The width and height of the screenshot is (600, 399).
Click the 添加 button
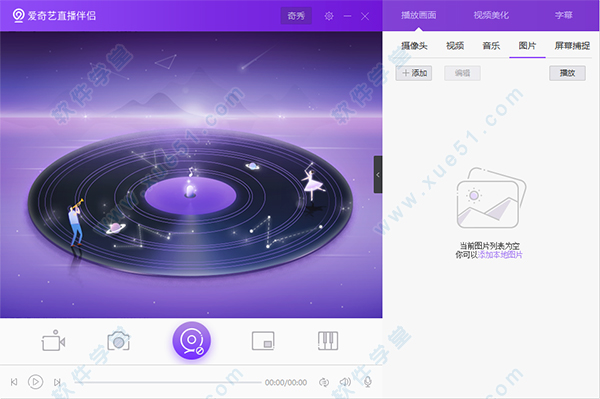414,73
